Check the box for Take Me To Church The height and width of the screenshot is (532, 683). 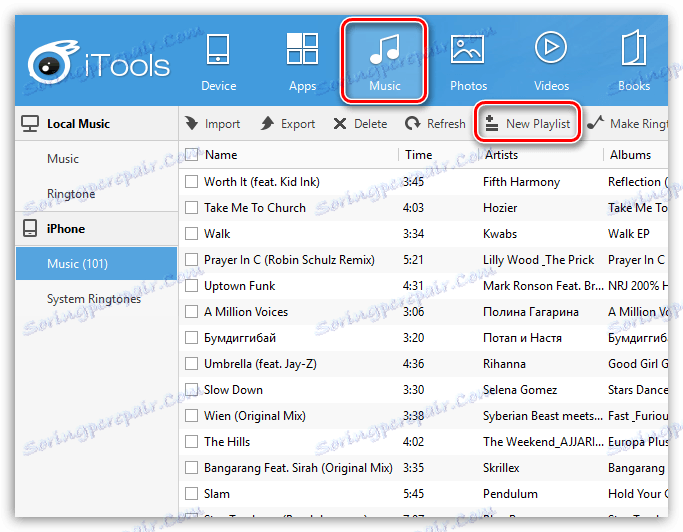coord(191,208)
